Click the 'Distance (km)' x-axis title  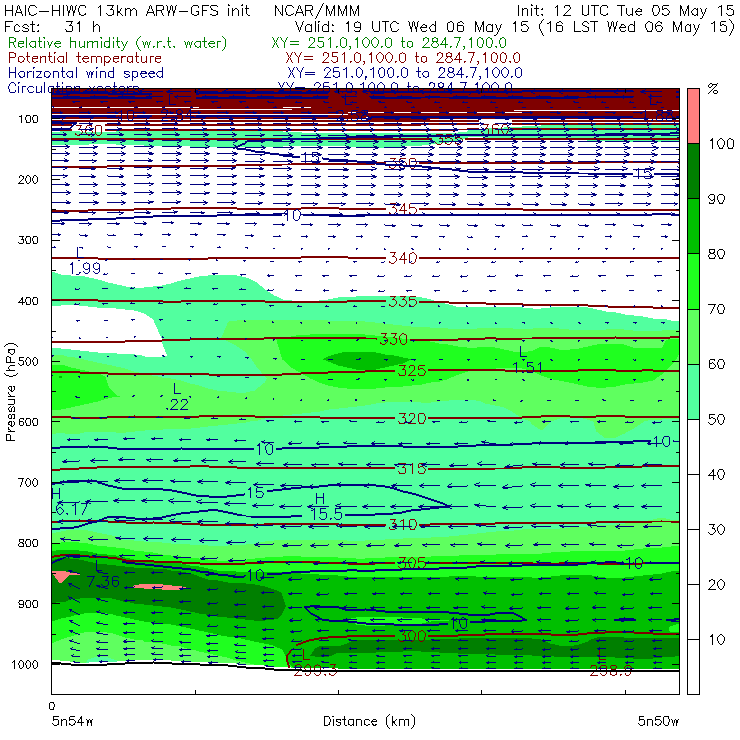[369, 721]
